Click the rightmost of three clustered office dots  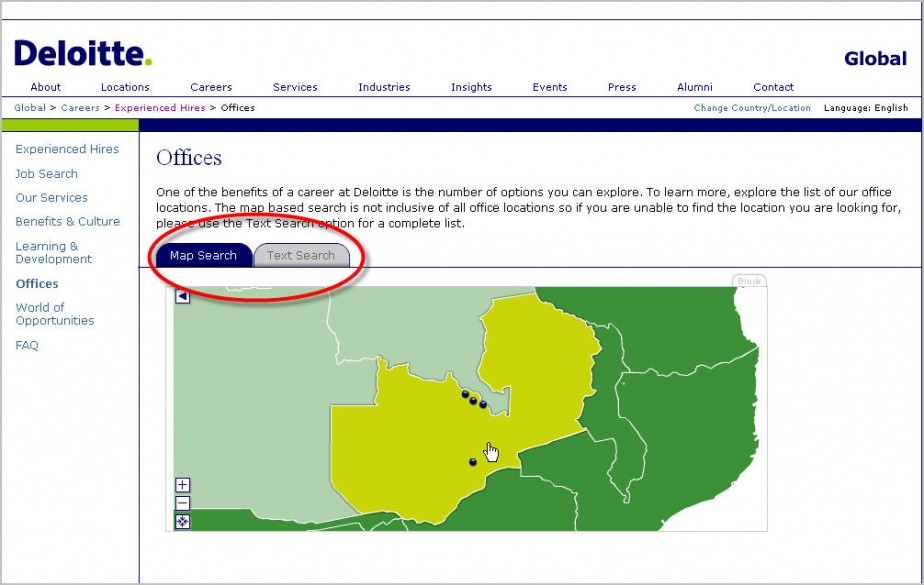483,405
